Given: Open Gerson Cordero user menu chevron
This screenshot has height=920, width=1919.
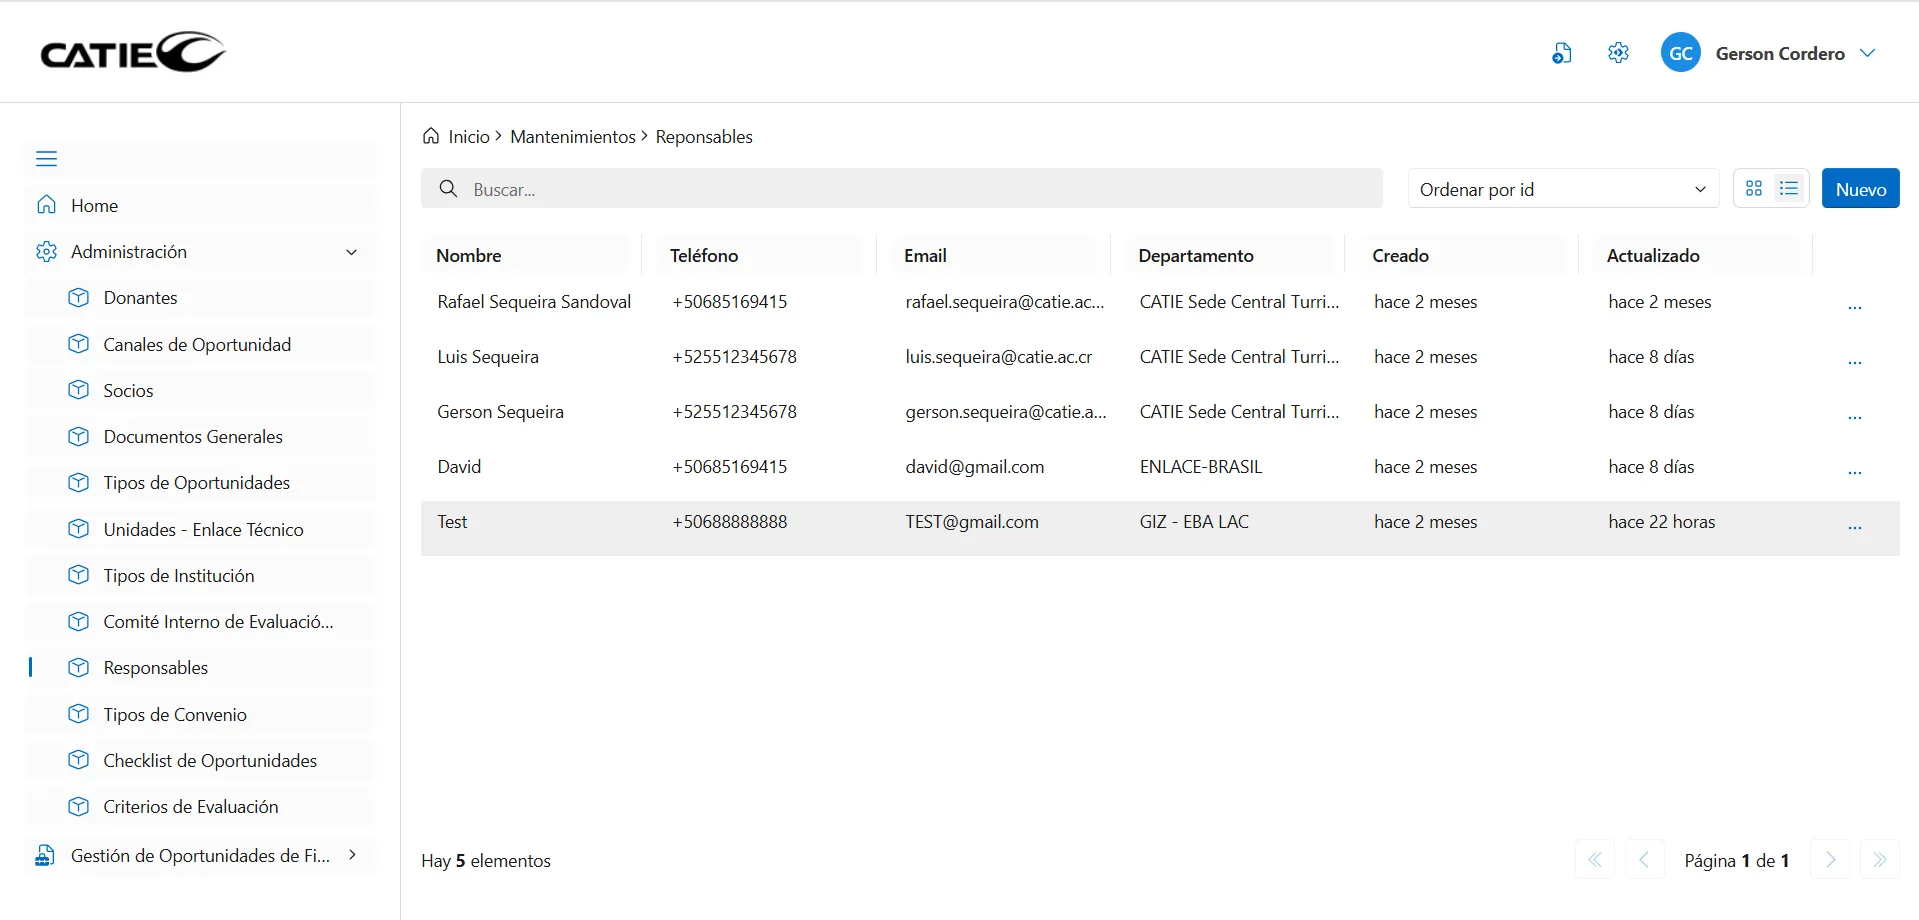Looking at the screenshot, I should (x=1867, y=53).
